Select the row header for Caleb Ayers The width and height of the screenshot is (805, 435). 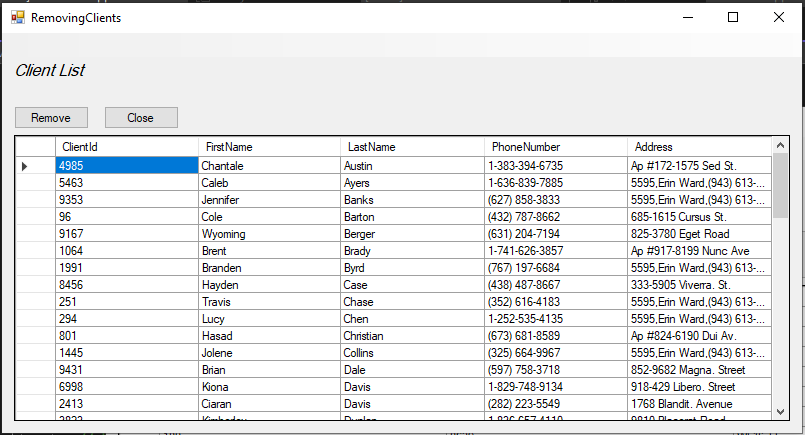click(x=35, y=183)
